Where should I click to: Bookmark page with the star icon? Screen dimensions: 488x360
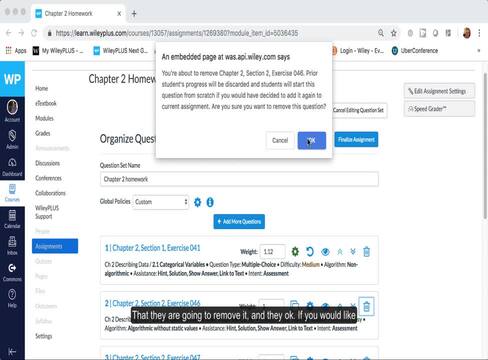pos(394,33)
